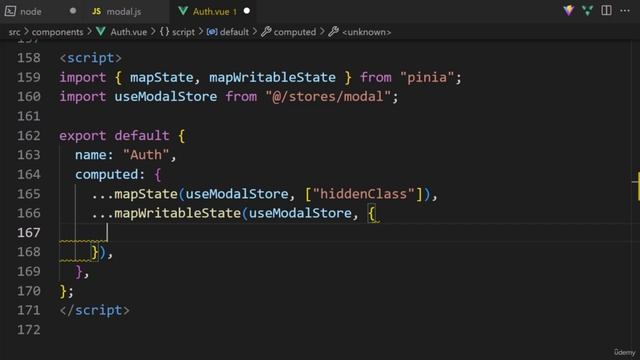Open script symbol in breadcrumb
The height and width of the screenshot is (360, 640).
[x=183, y=32]
